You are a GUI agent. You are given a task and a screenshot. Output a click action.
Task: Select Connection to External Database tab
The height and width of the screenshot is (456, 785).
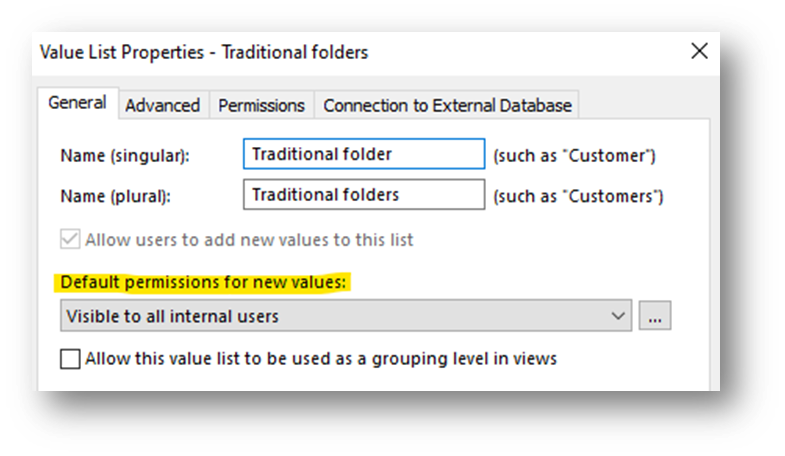447,105
